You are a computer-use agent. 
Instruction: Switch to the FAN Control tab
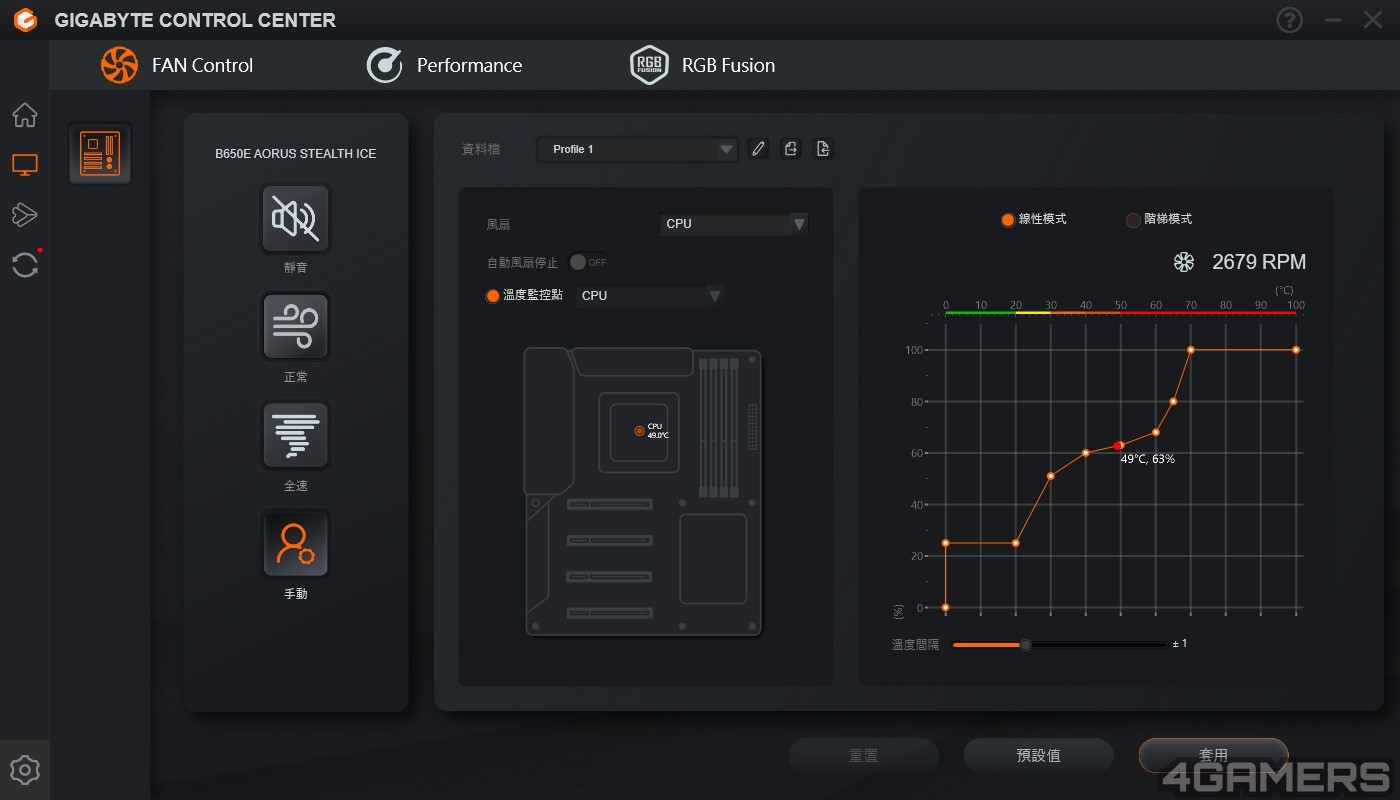(x=177, y=65)
